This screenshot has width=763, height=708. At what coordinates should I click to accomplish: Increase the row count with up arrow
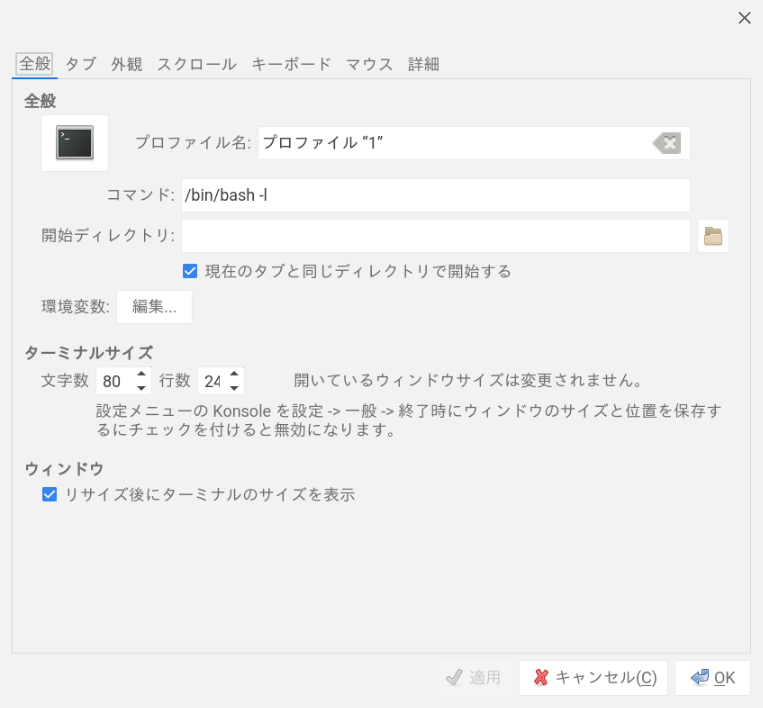(234, 374)
